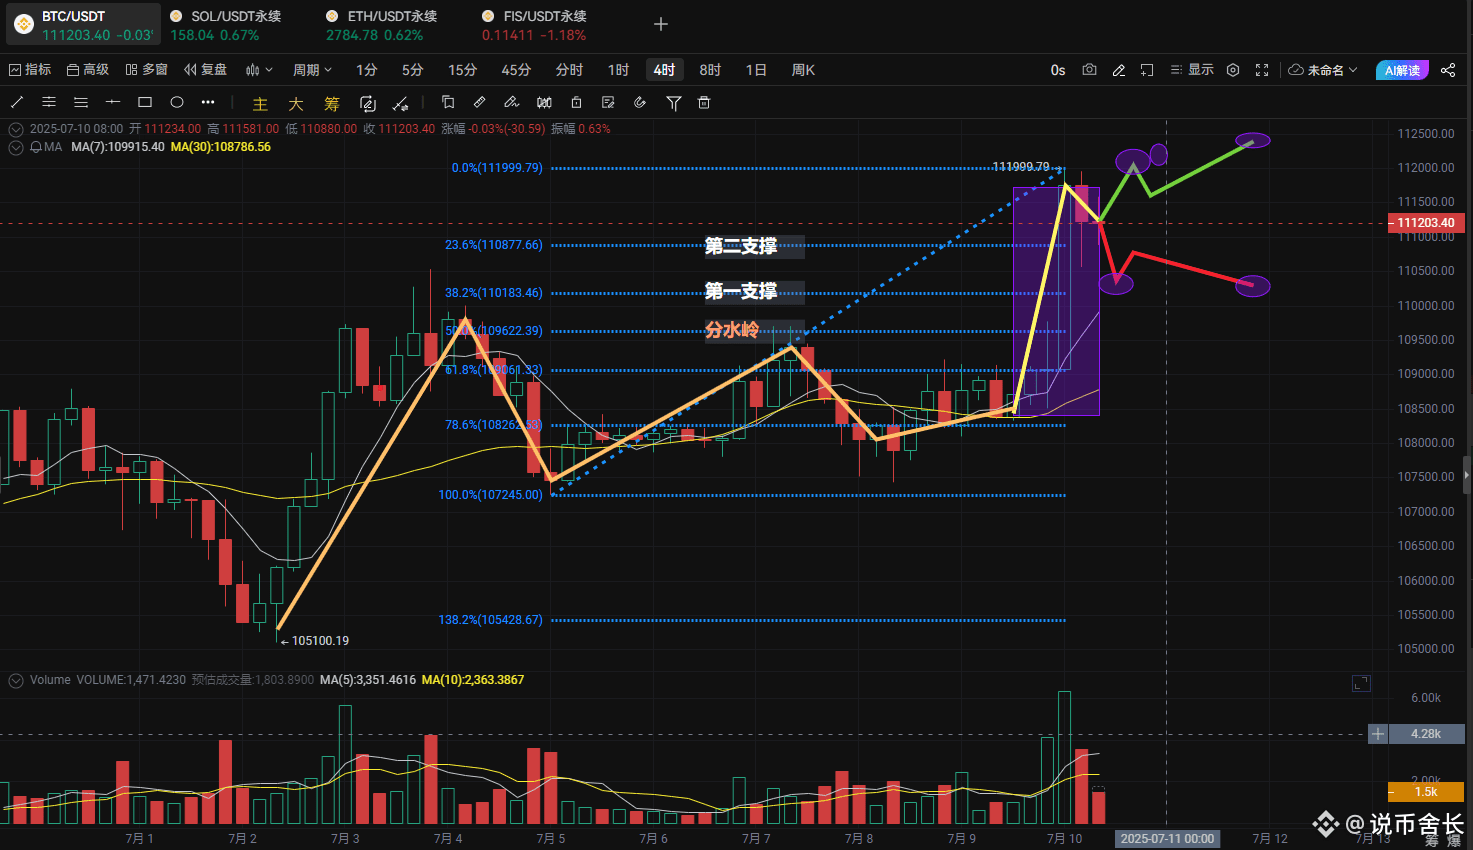
Task: Click the AI解读 button
Action: pos(1403,70)
